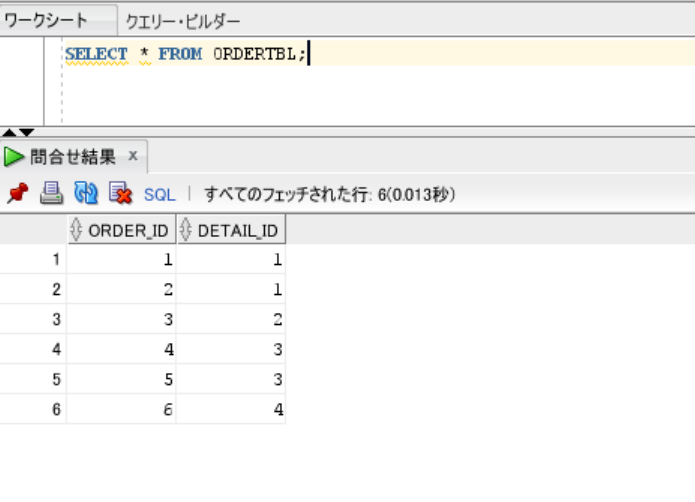Refresh the query results
The image size is (695, 502).
click(x=85, y=193)
